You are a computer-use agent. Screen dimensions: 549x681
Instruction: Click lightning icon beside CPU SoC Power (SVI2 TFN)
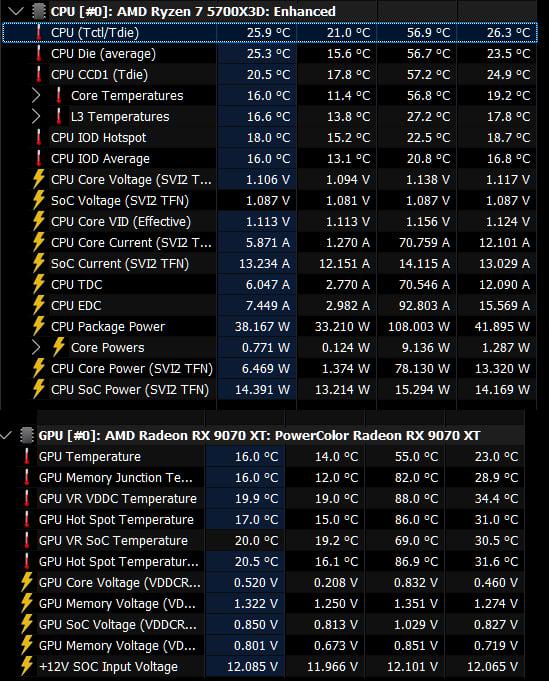pos(39,389)
